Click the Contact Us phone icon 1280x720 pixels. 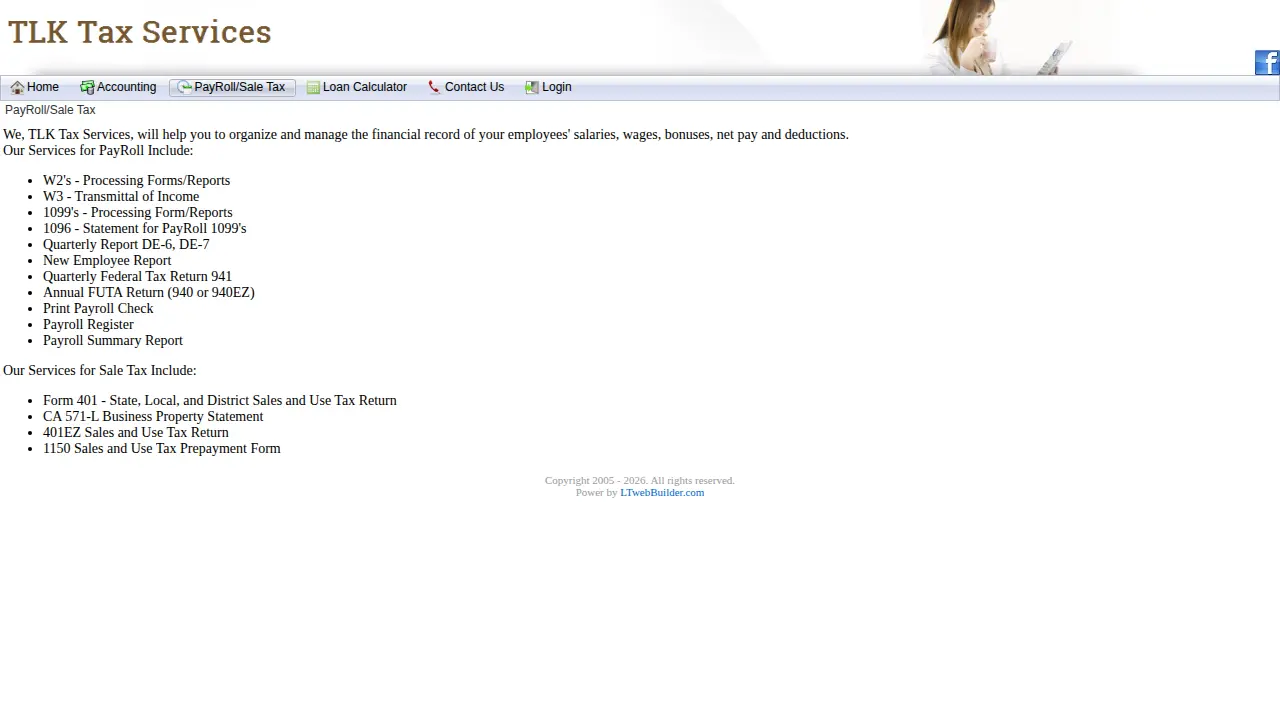click(434, 88)
